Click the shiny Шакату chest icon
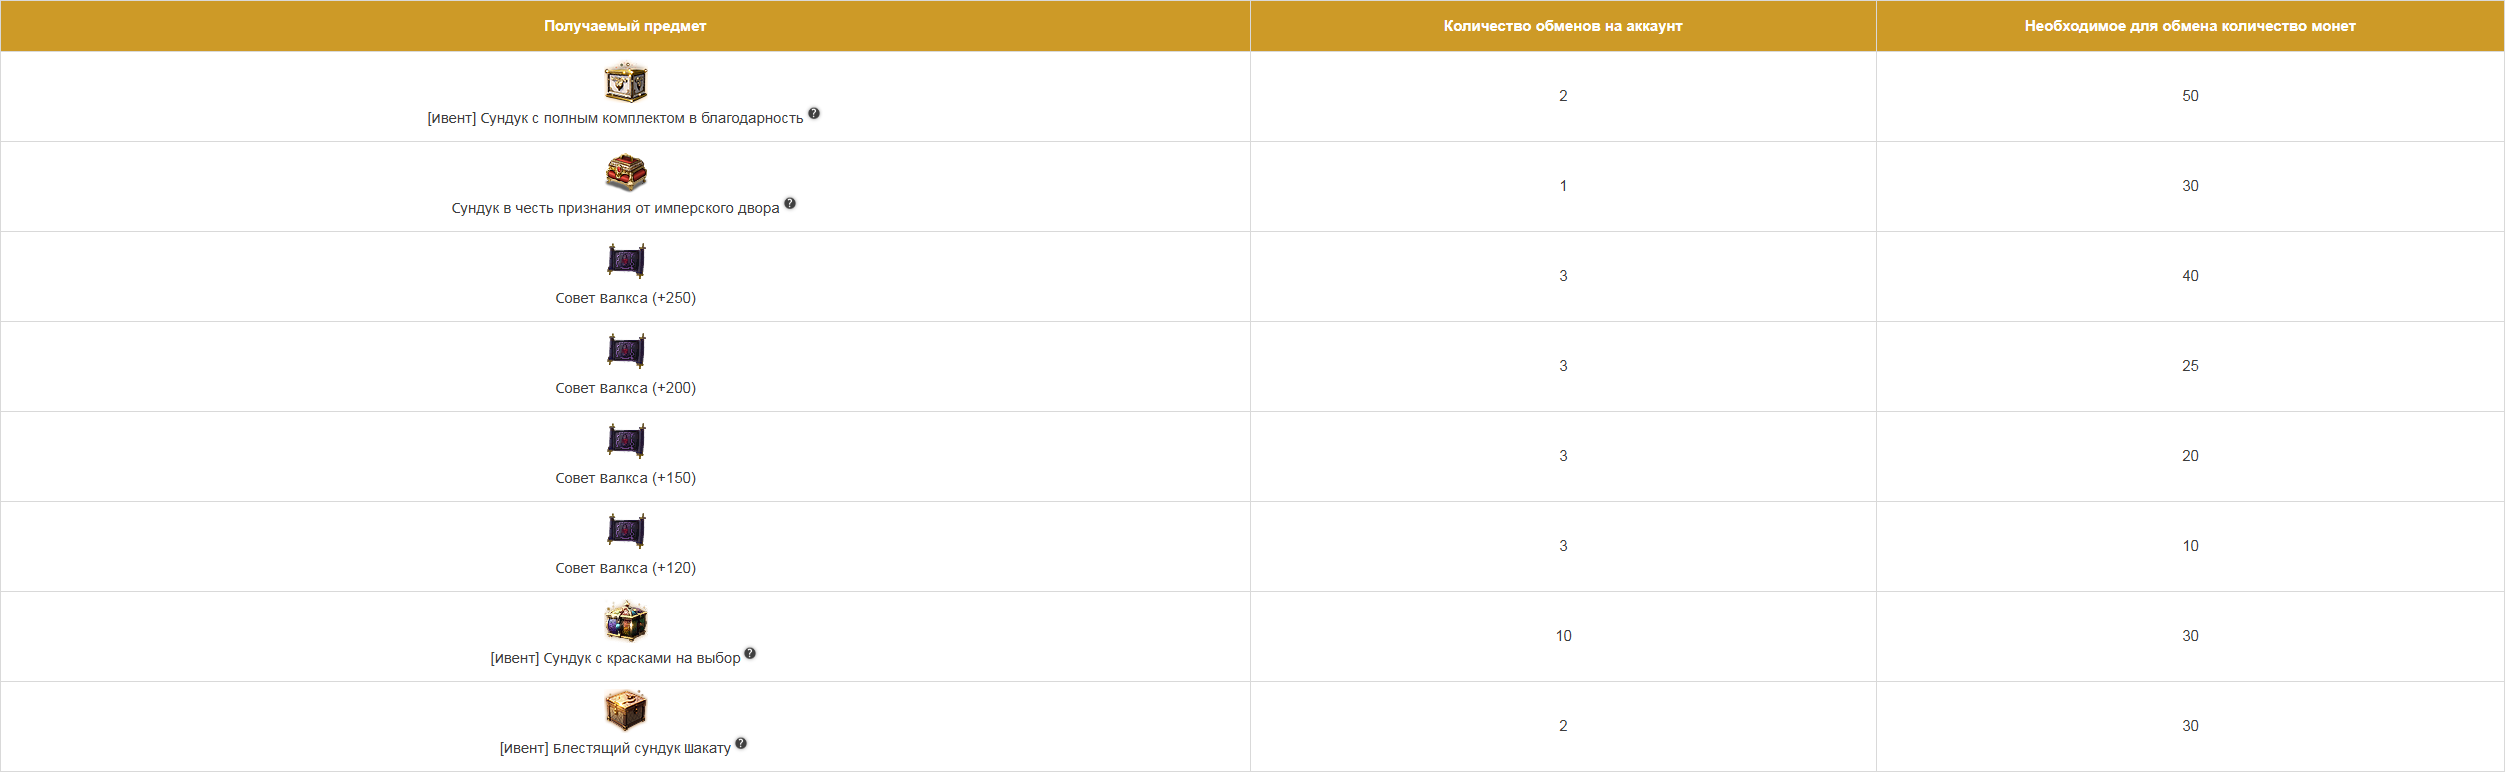The image size is (2505, 772). [626, 711]
